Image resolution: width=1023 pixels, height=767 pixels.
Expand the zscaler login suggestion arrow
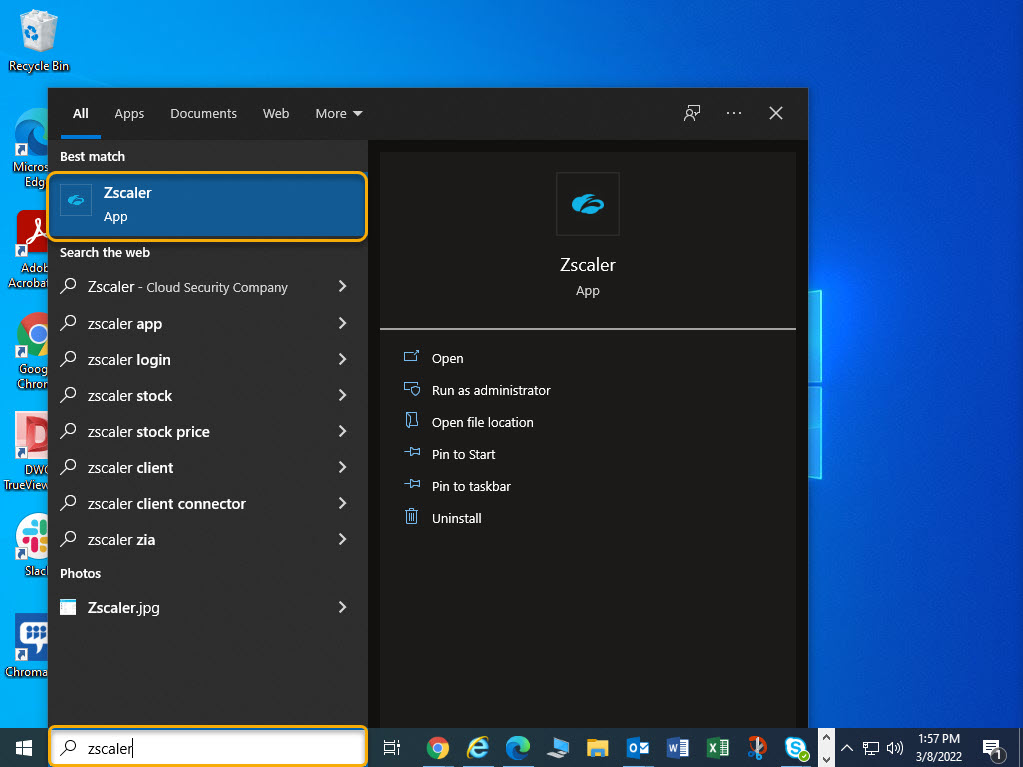[343, 359]
